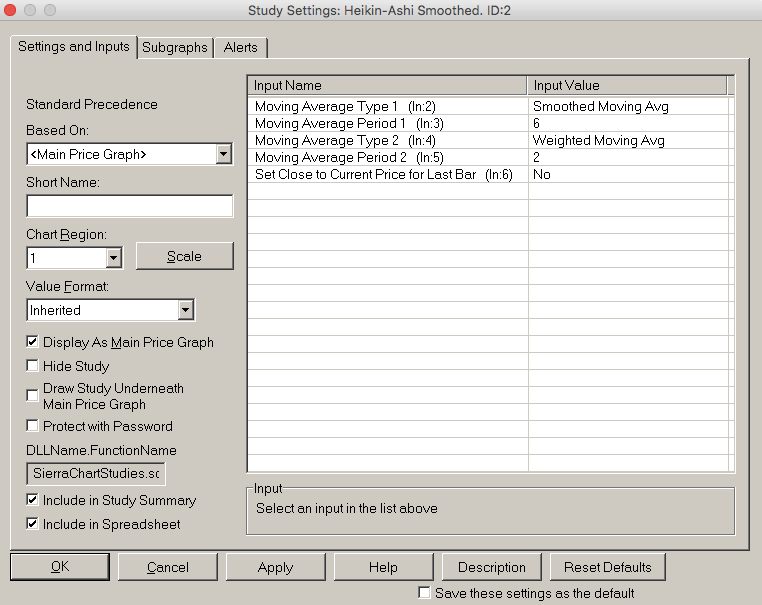Select Moving Average Period 2 value cell
The height and width of the screenshot is (605, 762).
point(630,157)
